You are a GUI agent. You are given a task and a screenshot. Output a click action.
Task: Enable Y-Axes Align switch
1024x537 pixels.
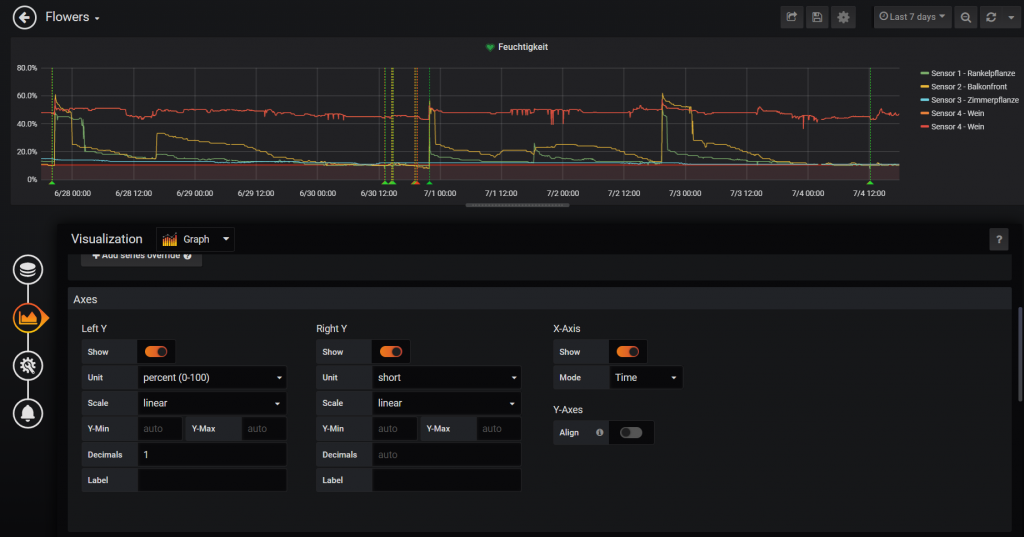pyautogui.click(x=631, y=432)
